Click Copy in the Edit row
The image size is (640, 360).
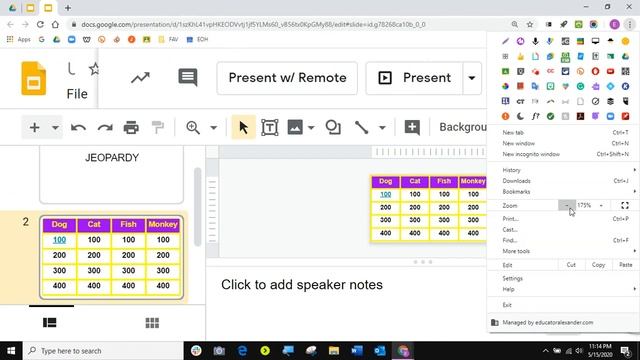pos(598,265)
